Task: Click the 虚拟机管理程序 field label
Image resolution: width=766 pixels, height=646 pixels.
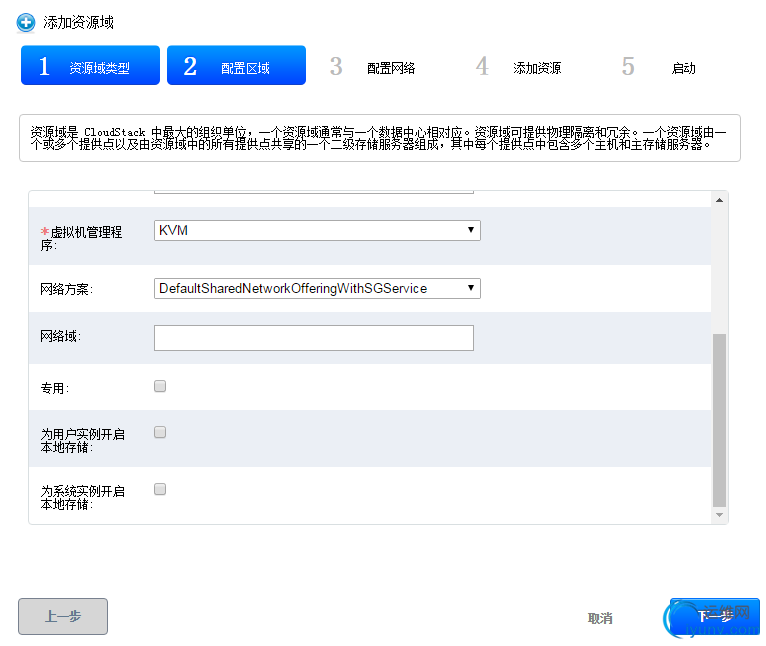Action: [81, 238]
